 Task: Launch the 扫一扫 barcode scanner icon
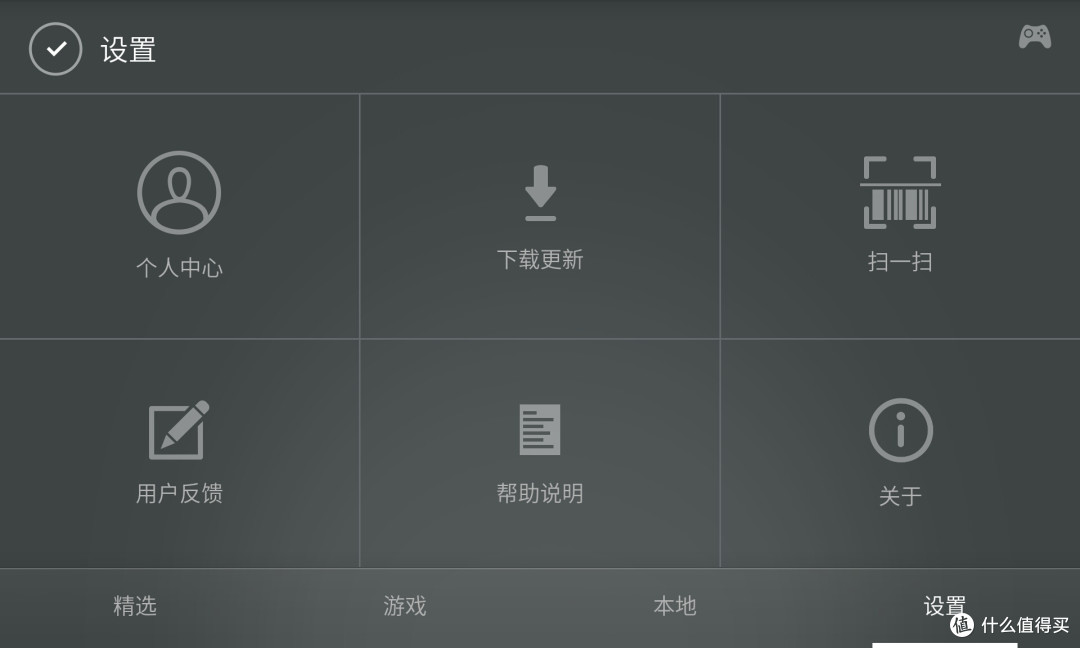click(900, 193)
